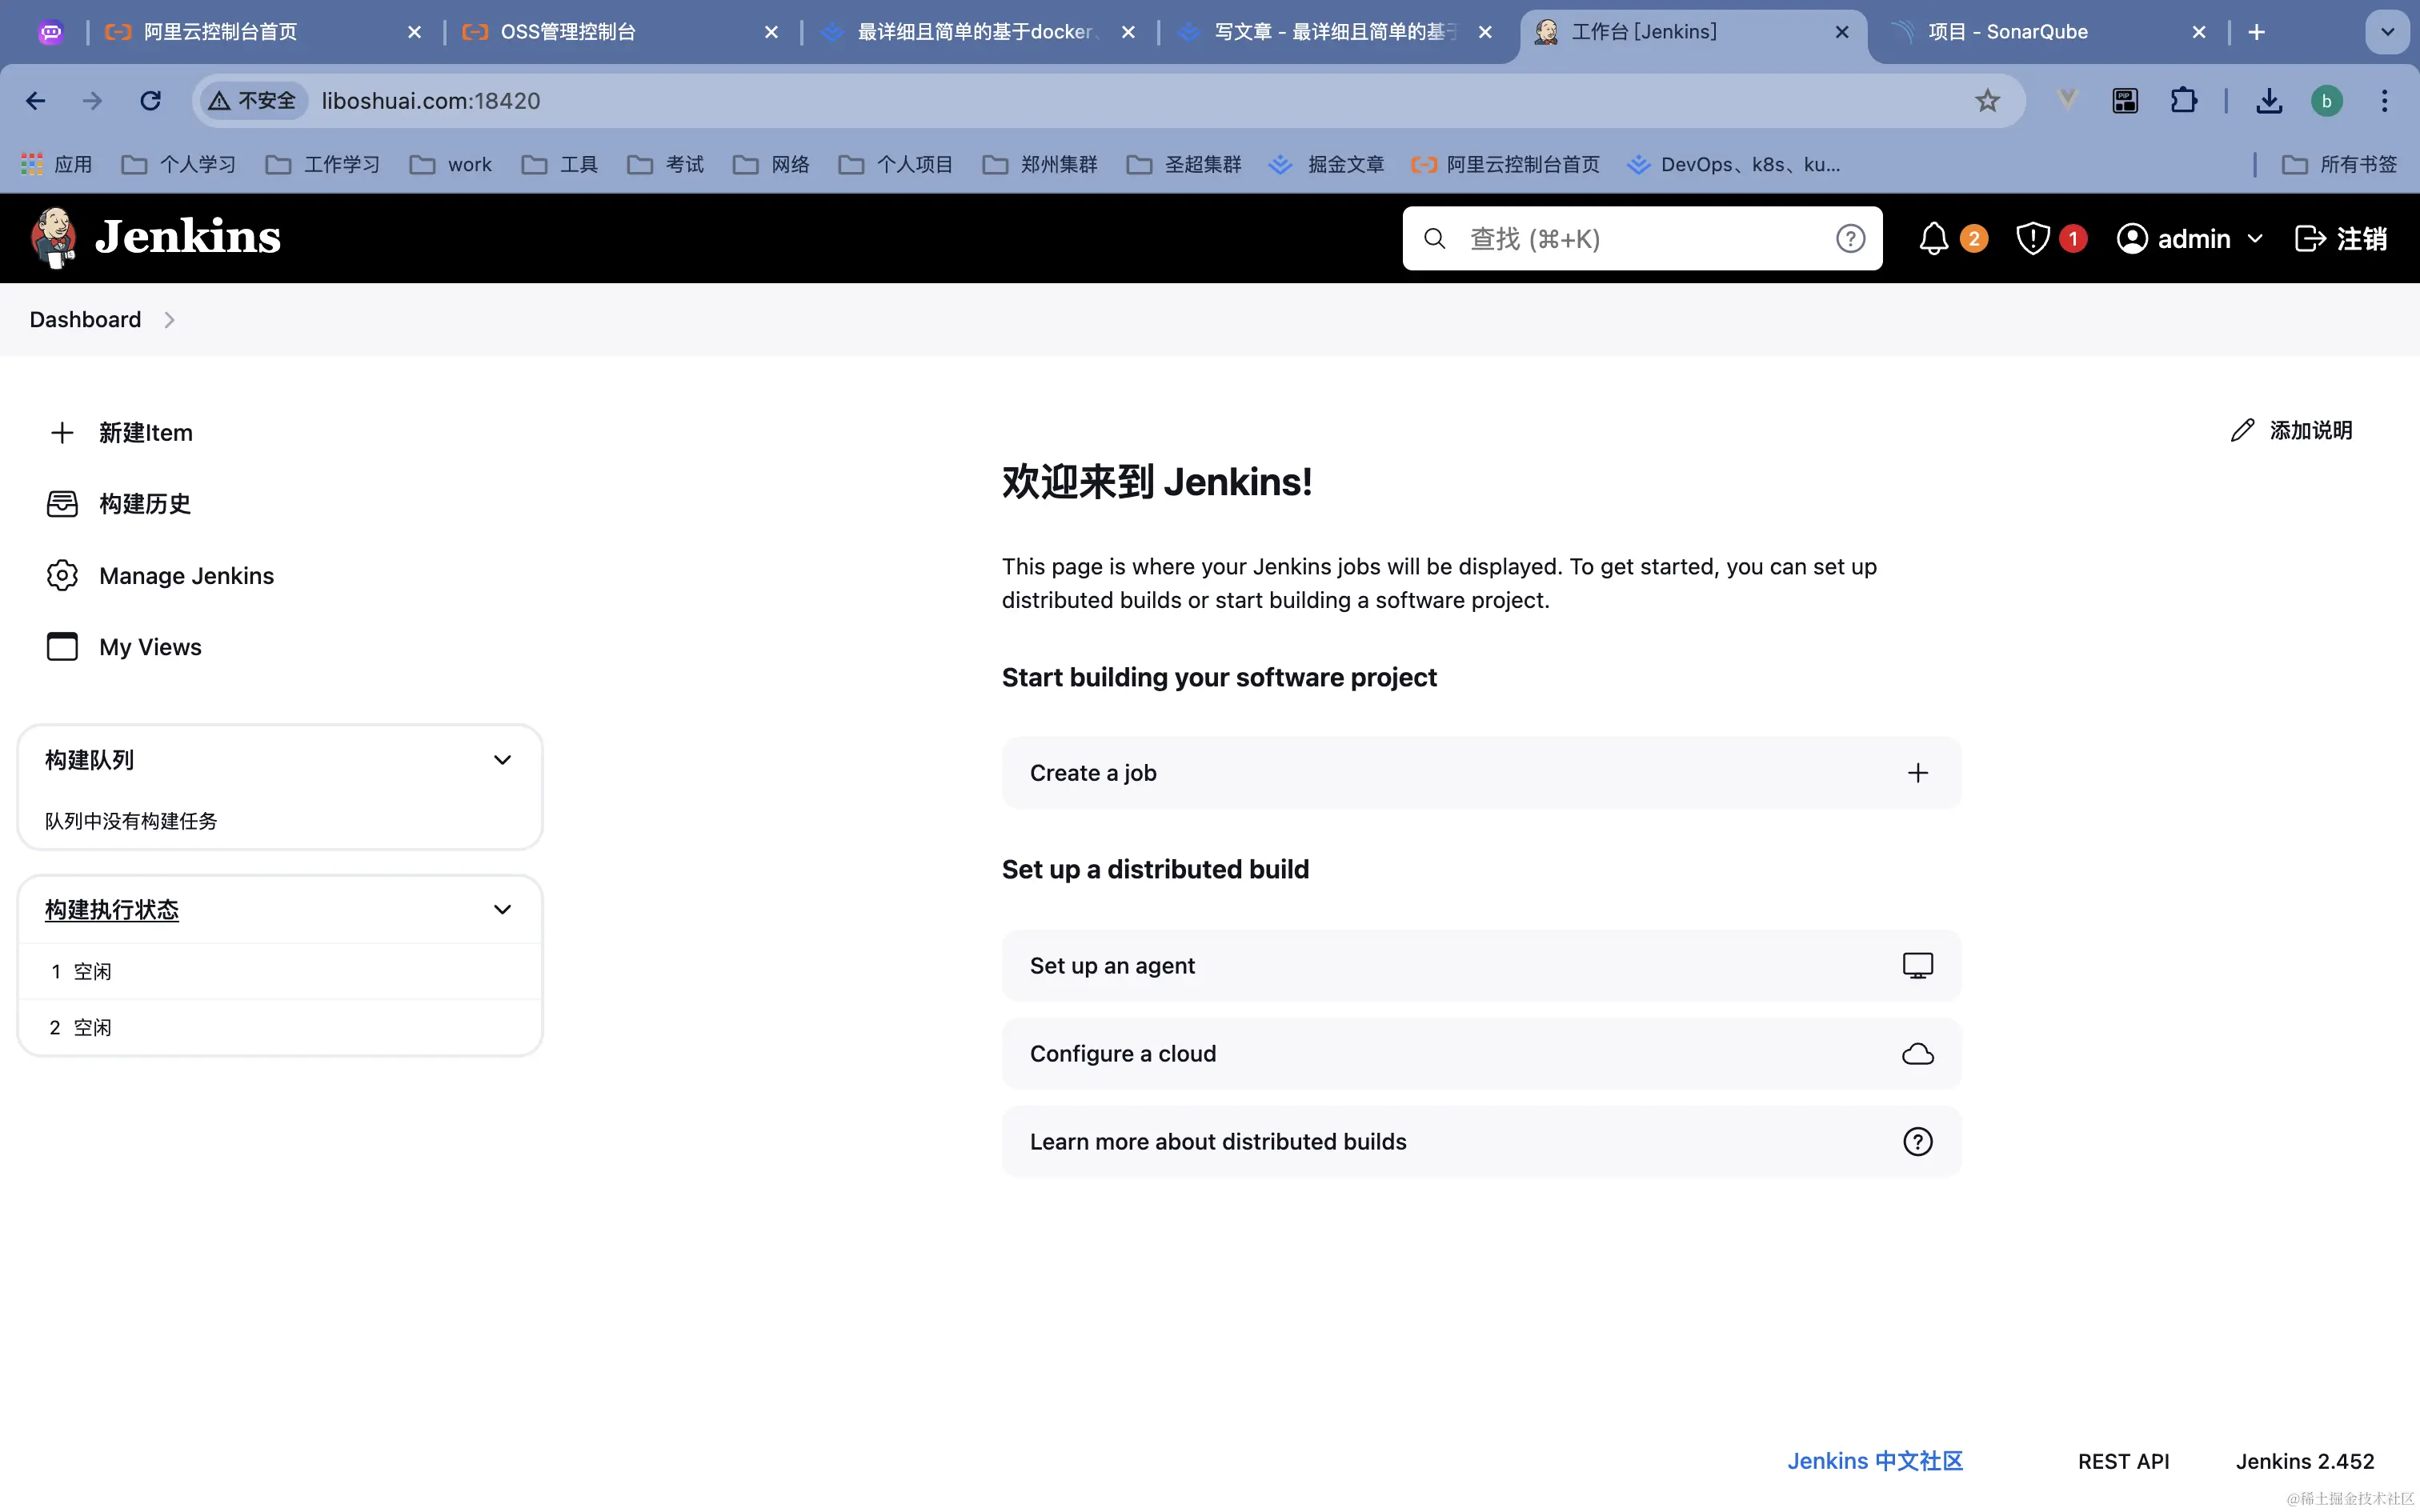Open the admin user dropdown arrow
The height and width of the screenshot is (1512, 2420).
(2255, 239)
